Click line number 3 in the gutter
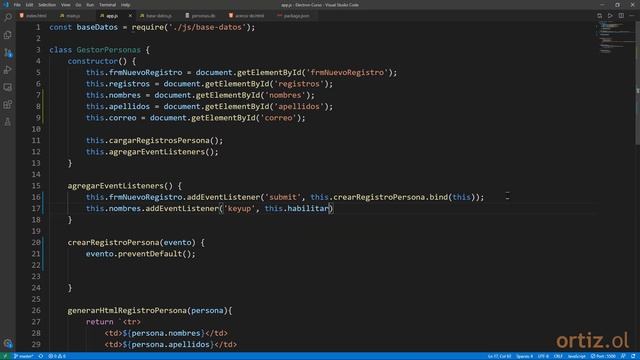640x360 pixels. (38, 50)
